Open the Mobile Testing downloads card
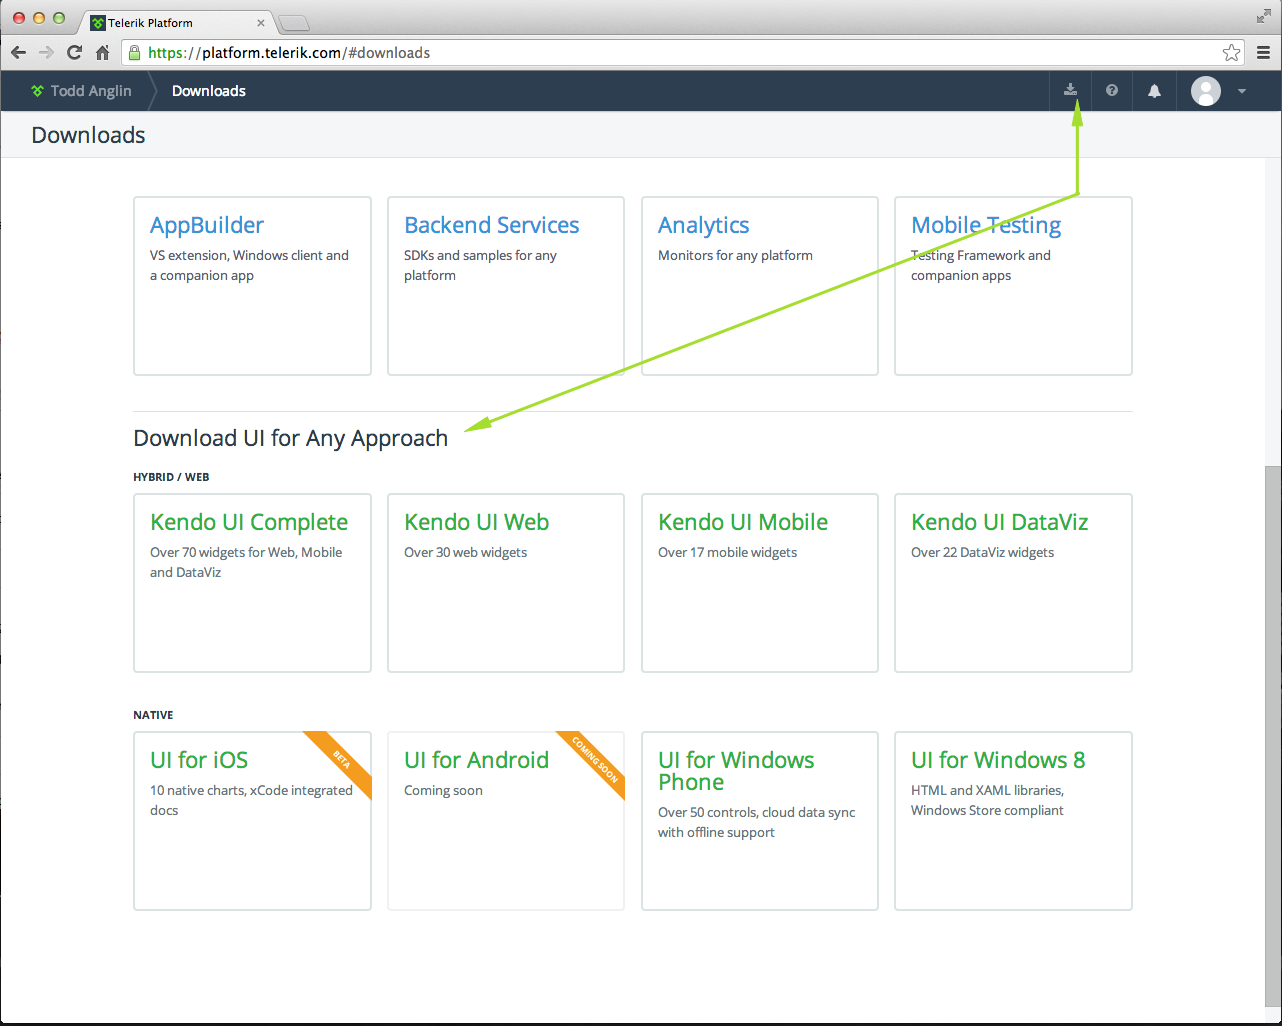The height and width of the screenshot is (1026, 1282). 1013,286
